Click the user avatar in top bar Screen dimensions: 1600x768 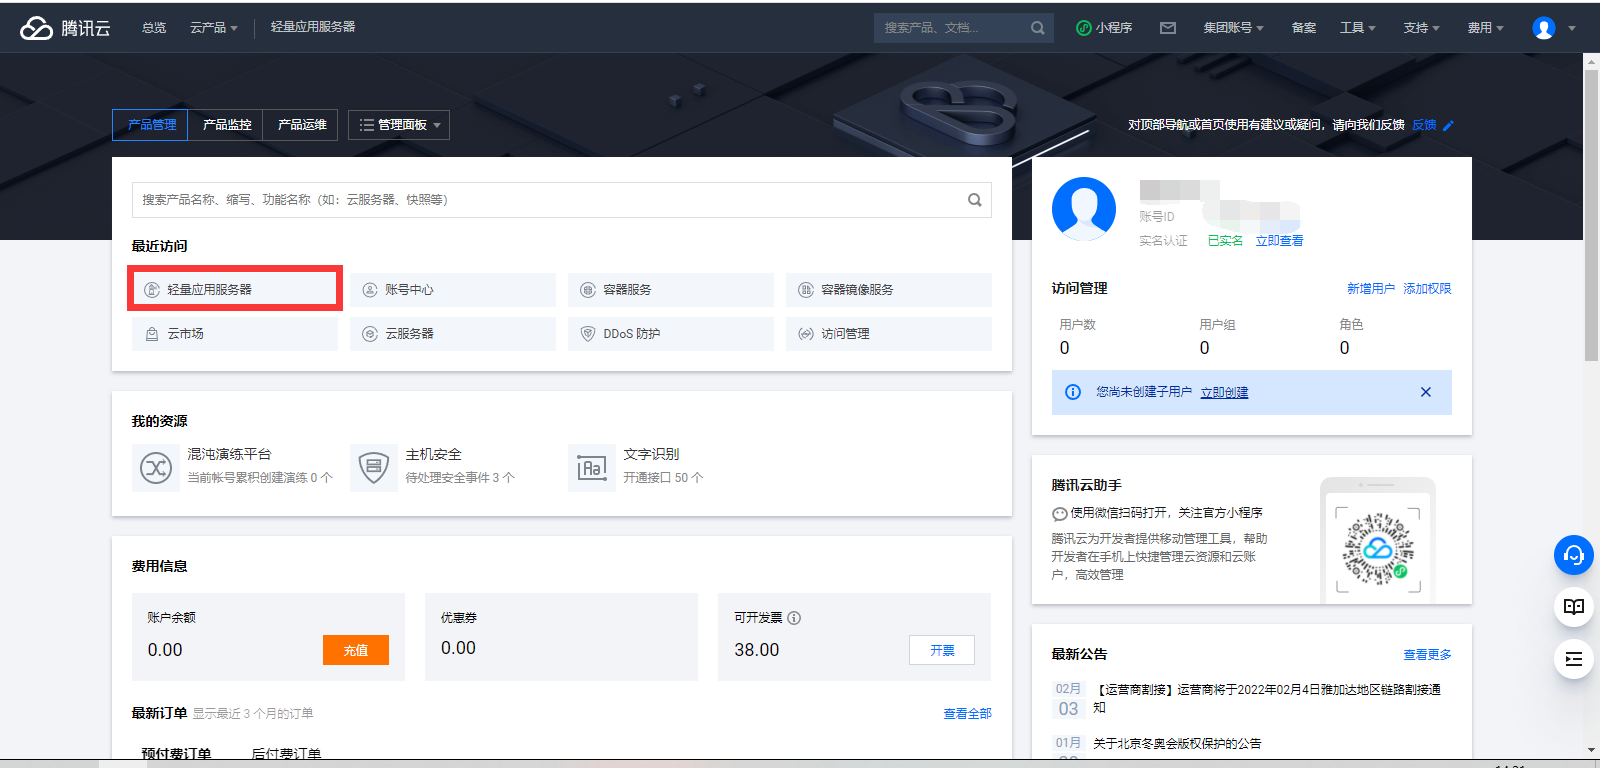point(1544,28)
